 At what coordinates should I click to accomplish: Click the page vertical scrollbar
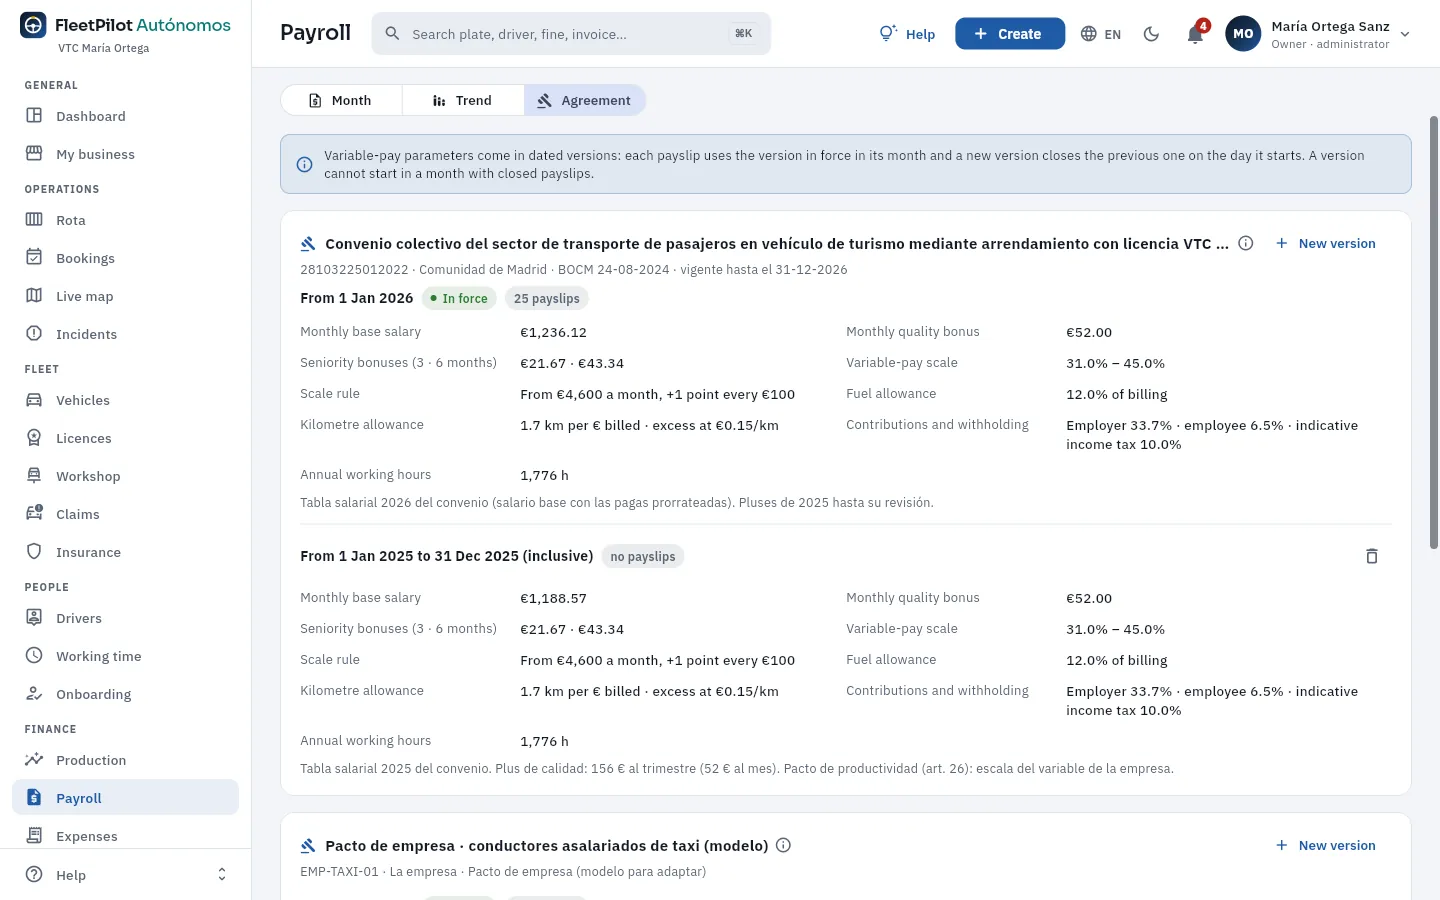point(1434,332)
